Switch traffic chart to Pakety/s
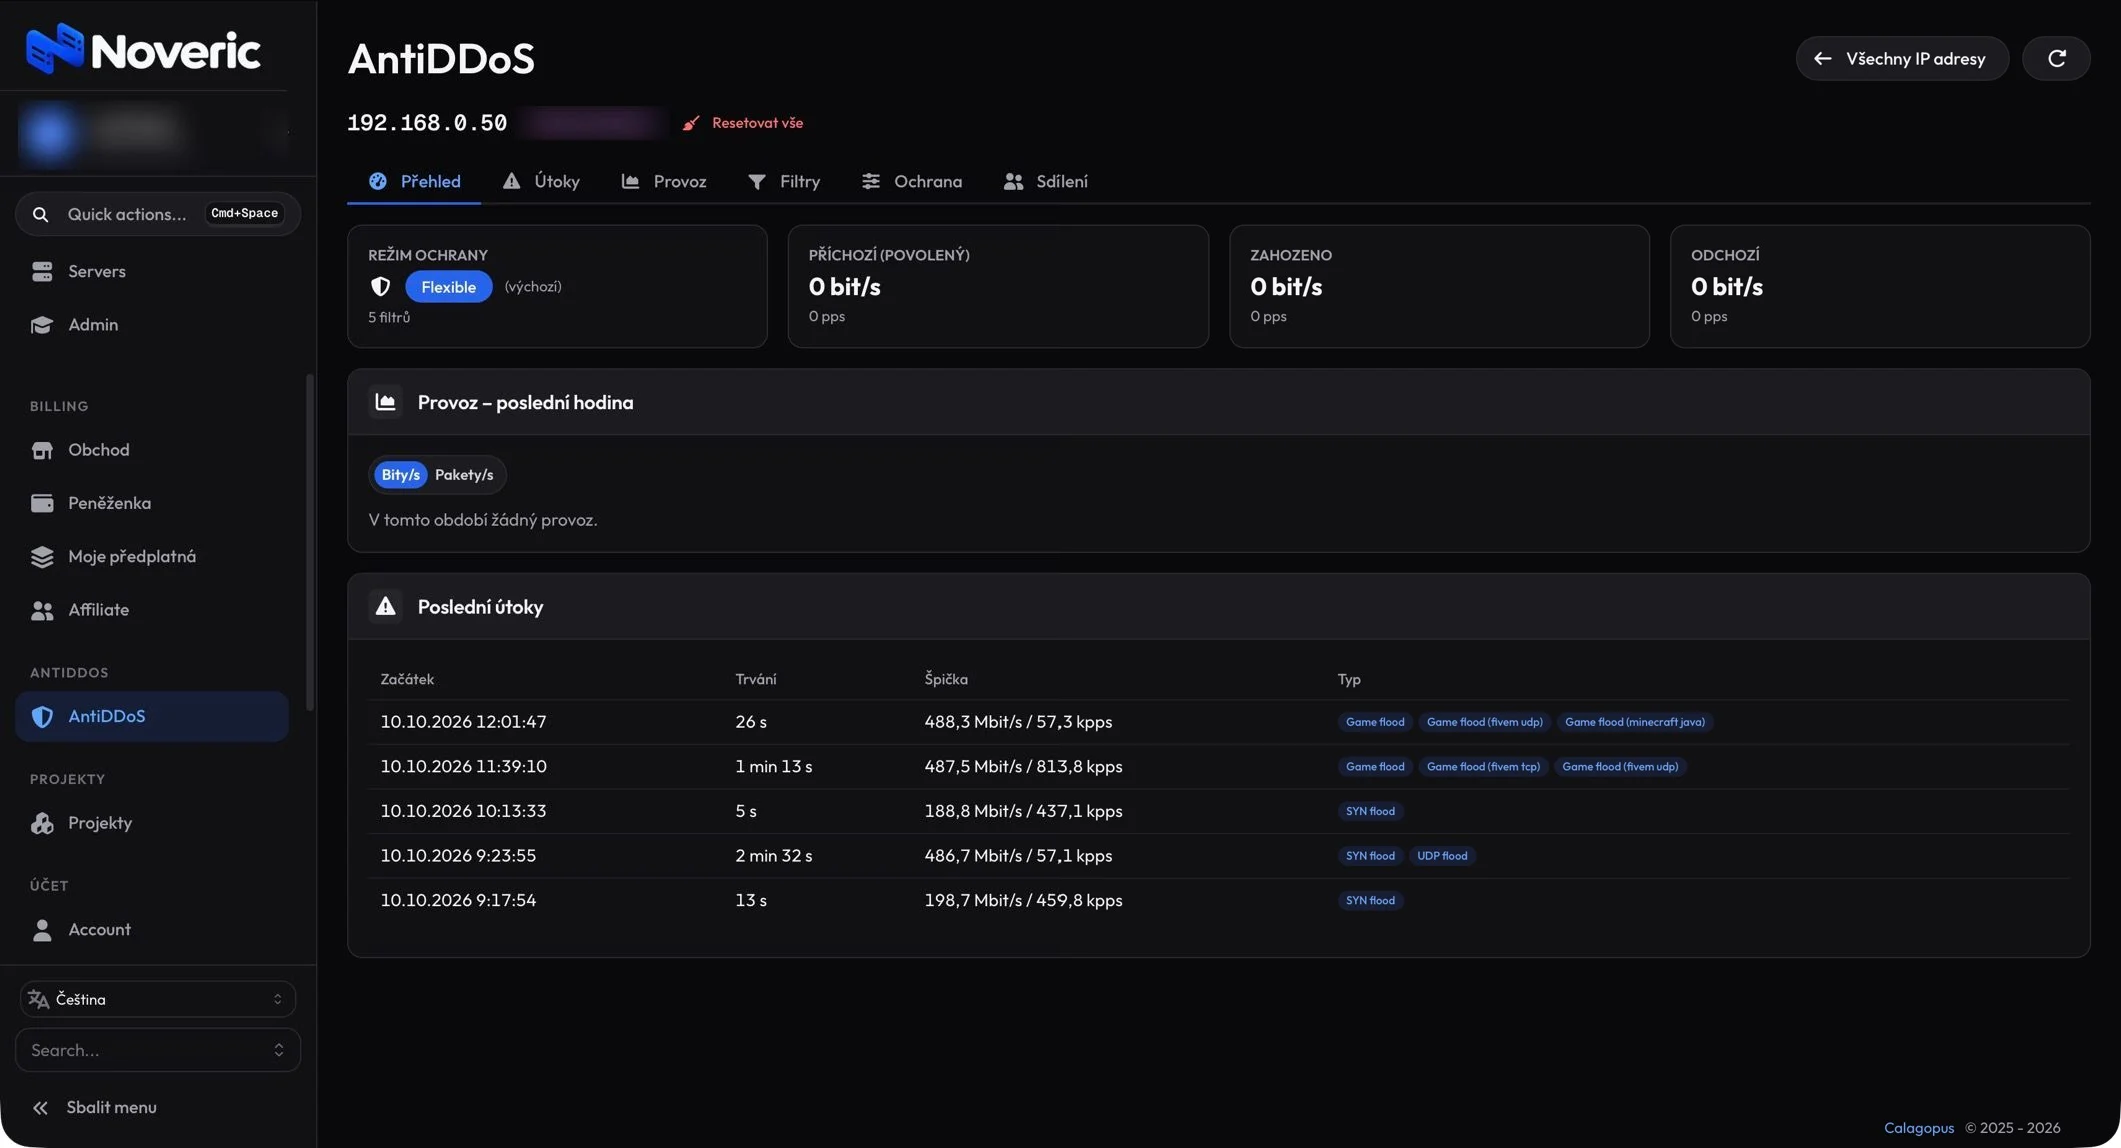 464,475
